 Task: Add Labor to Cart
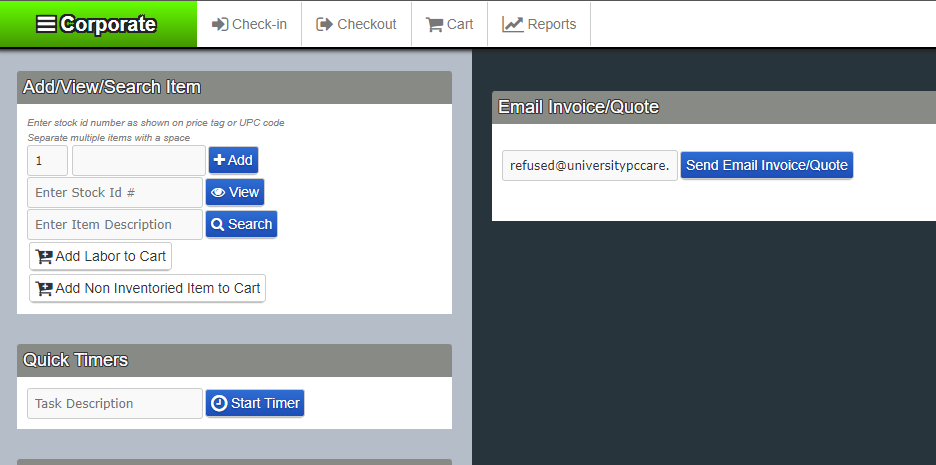100,256
